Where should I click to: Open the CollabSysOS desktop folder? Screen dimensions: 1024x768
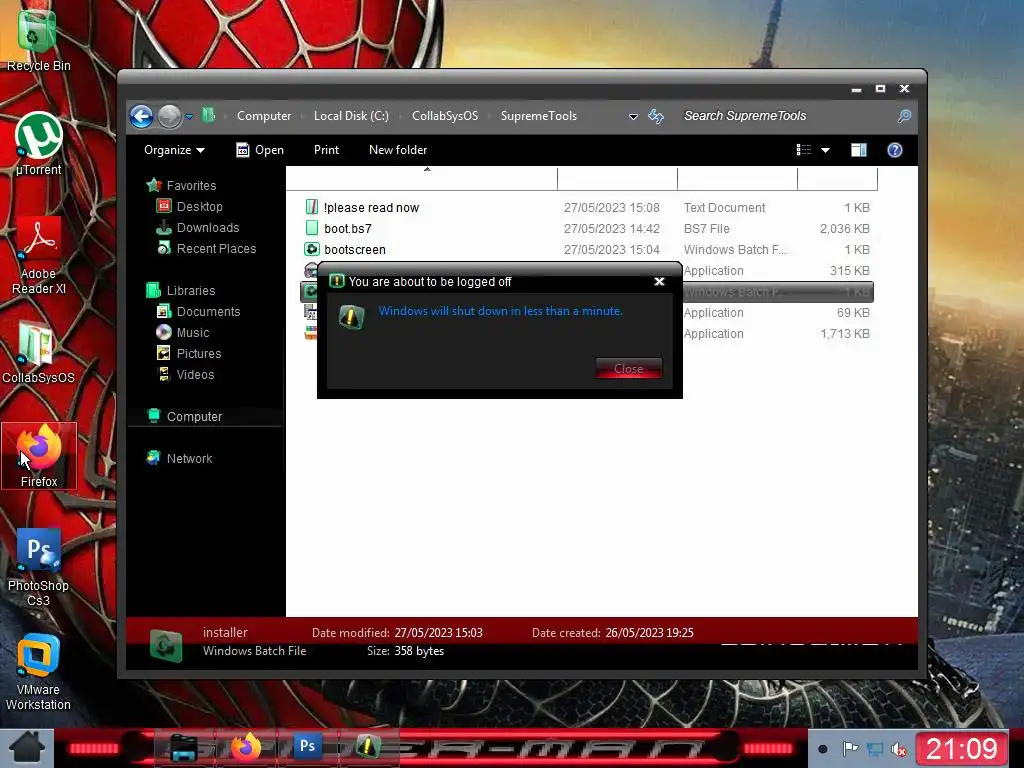(38, 353)
